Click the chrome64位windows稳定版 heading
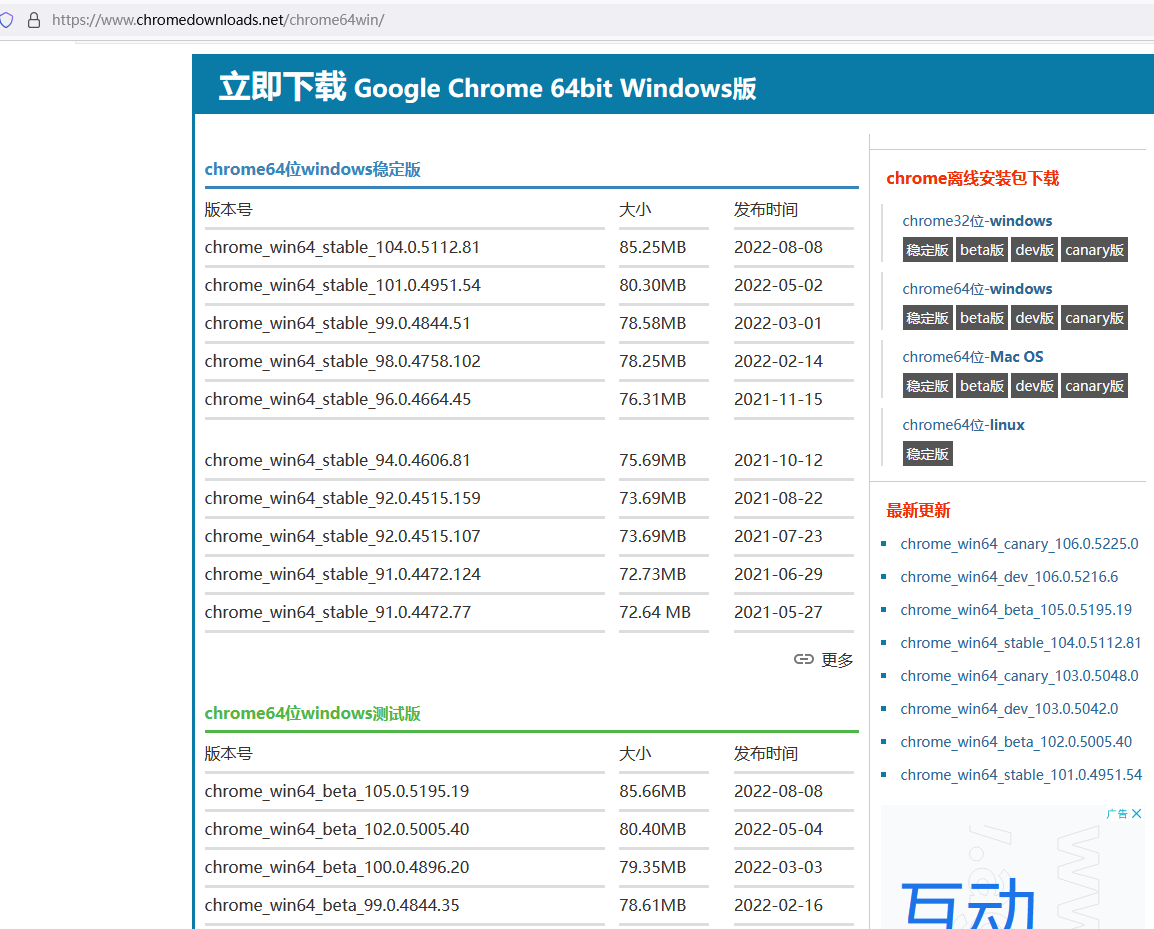Screen dimensions: 1154x929 tap(313, 169)
